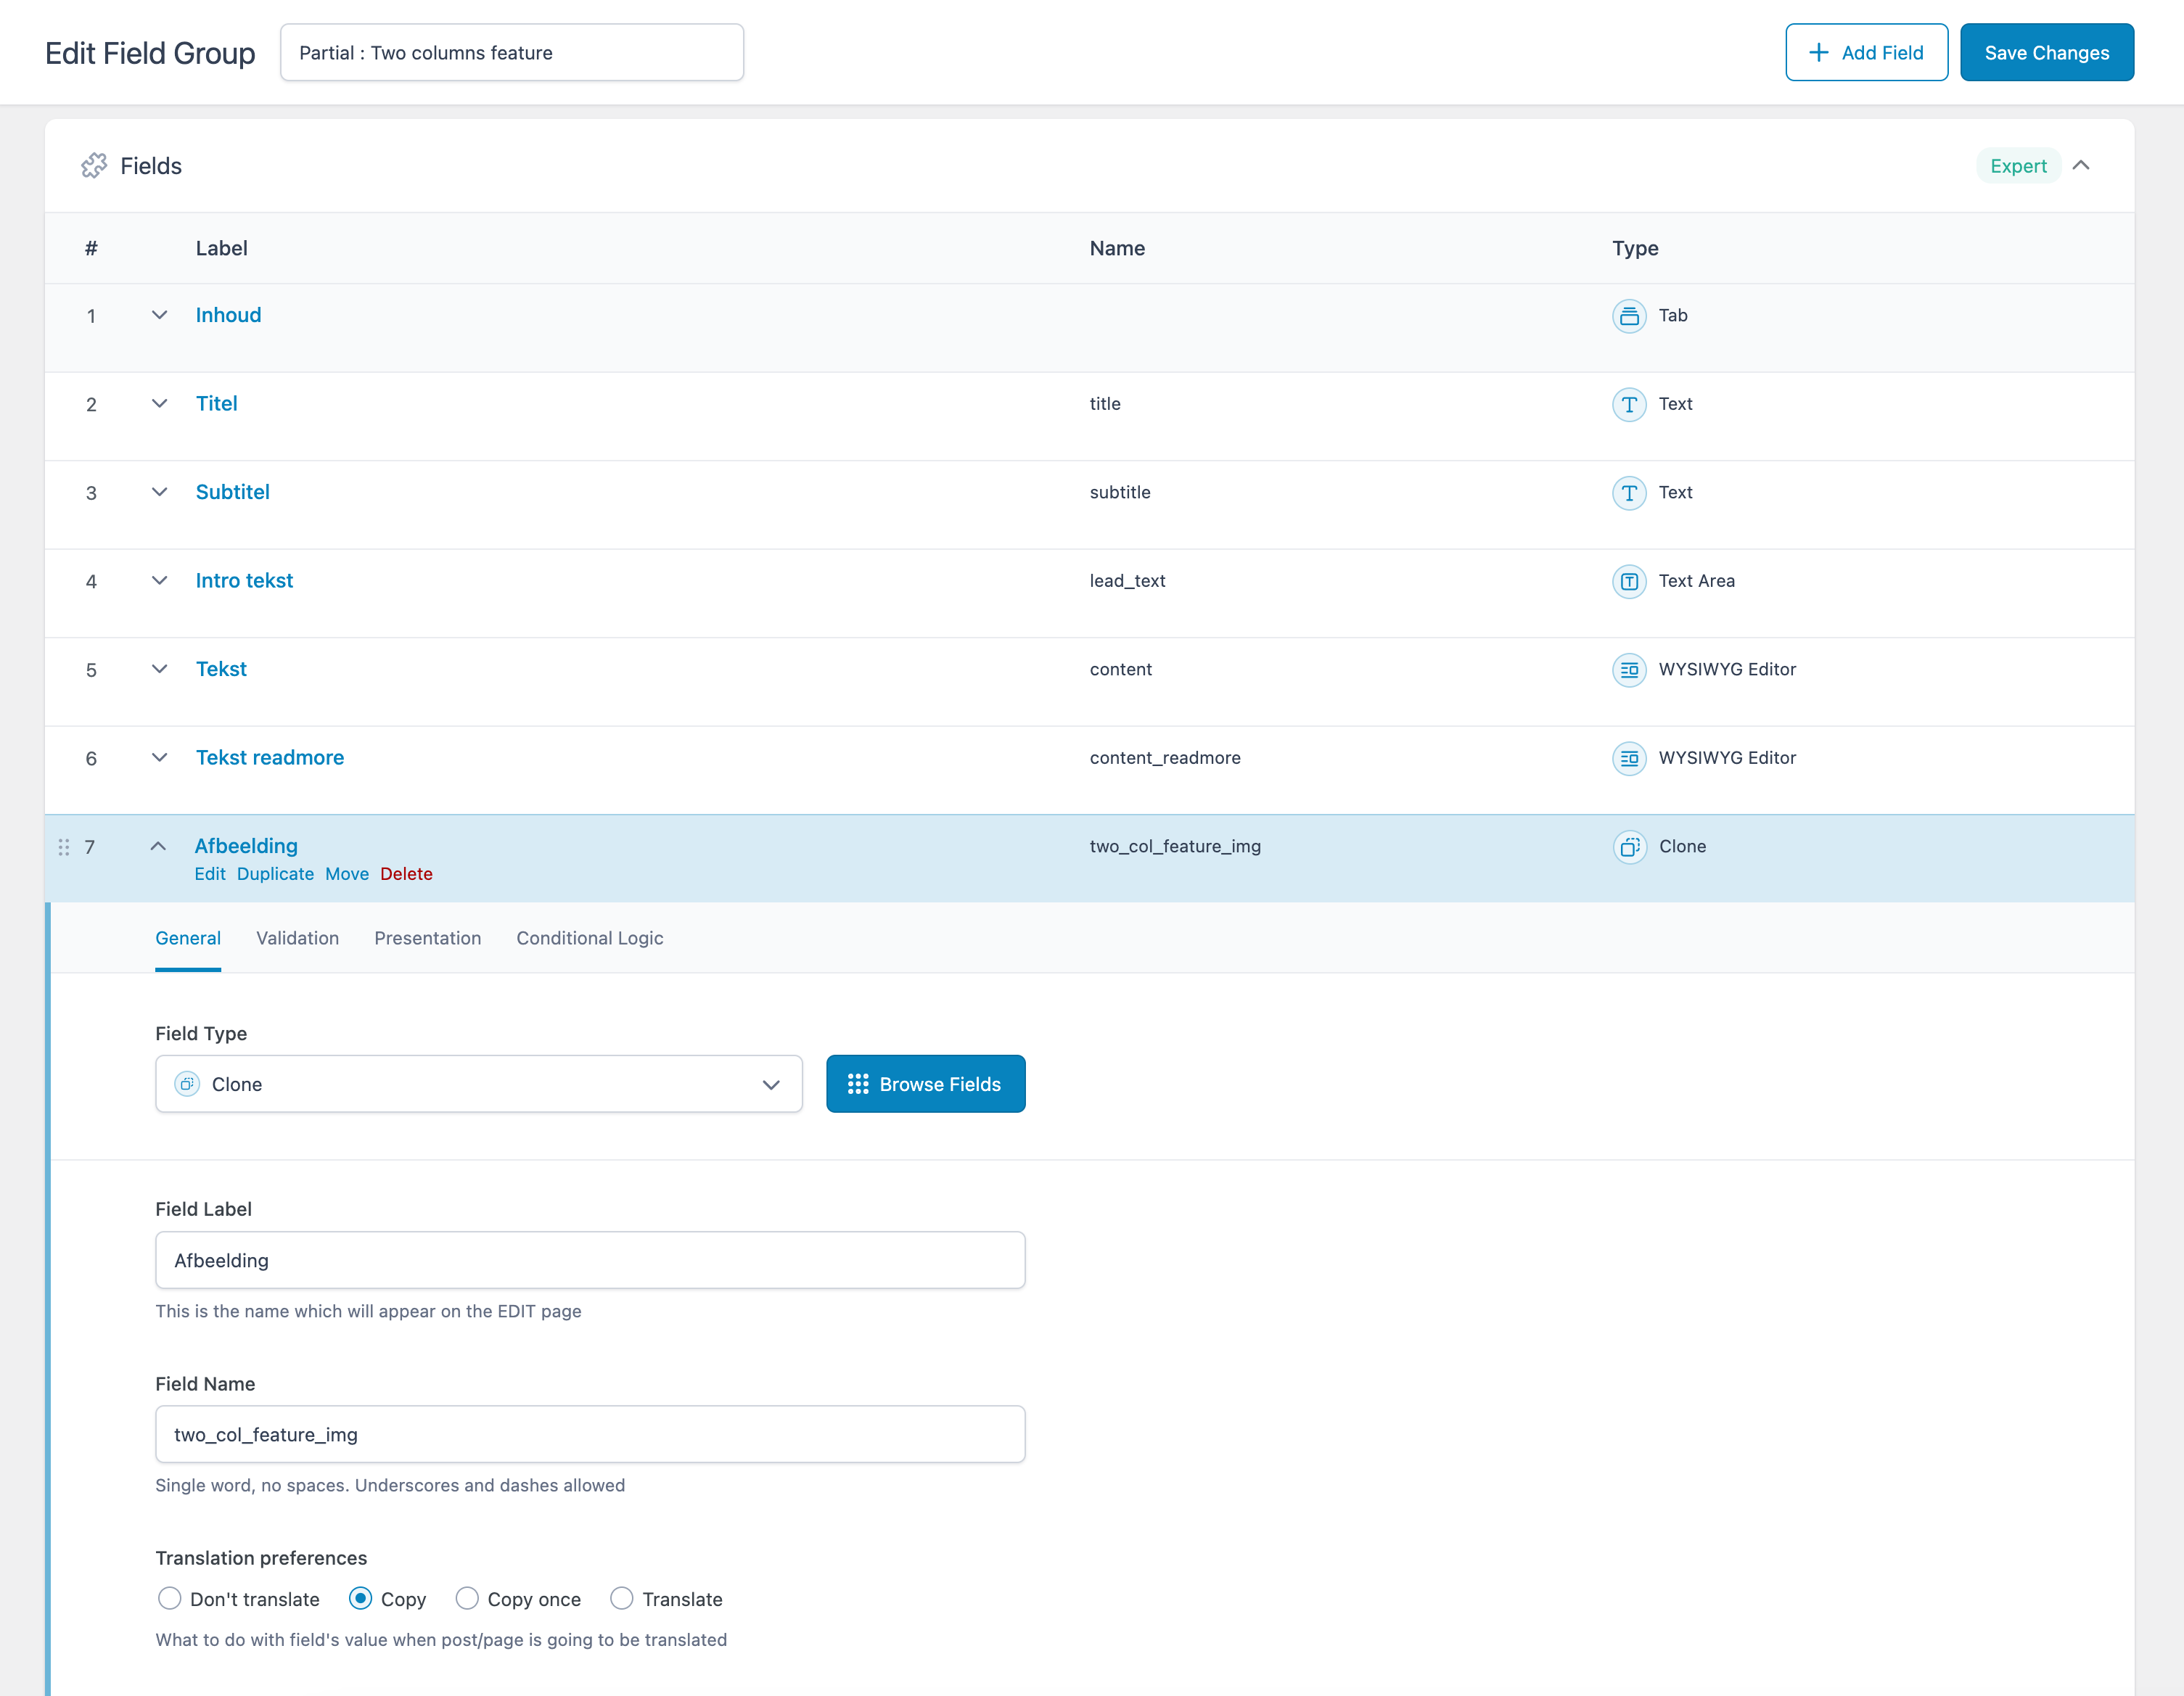Grab the drag handle on row 7
Image resolution: width=2184 pixels, height=1696 pixels.
tap(64, 847)
